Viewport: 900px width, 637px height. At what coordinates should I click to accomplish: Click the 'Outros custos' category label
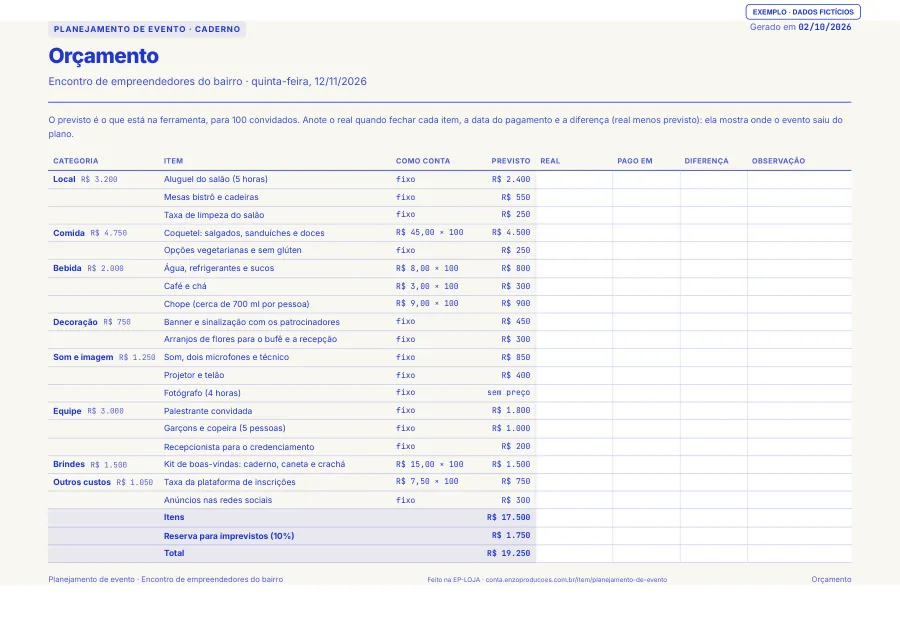pyautogui.click(x=82, y=483)
